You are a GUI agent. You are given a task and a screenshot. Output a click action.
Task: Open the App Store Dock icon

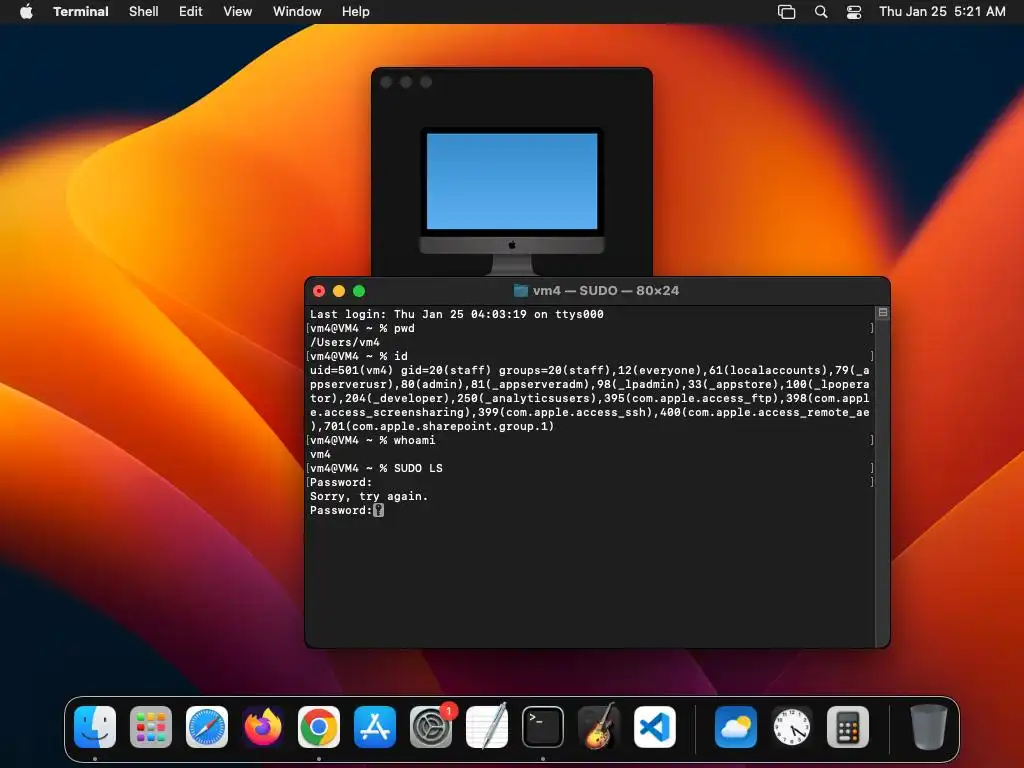[375, 727]
